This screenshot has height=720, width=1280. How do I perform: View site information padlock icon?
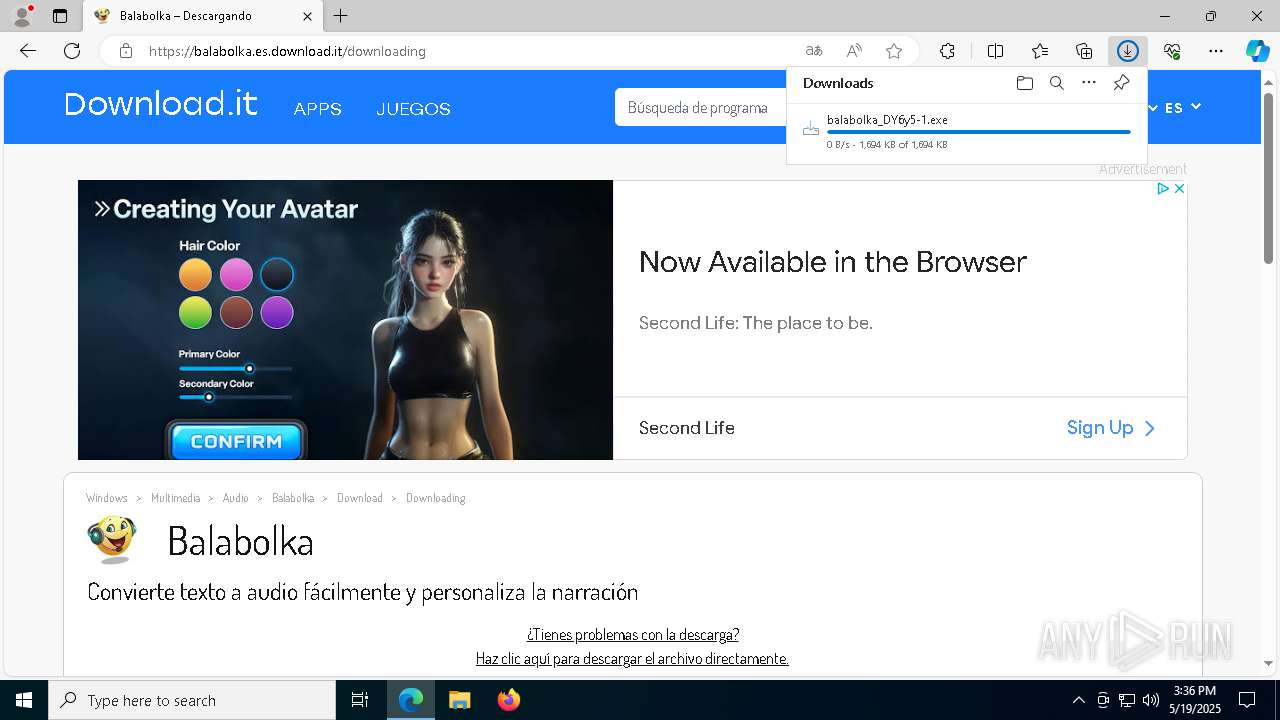(126, 51)
